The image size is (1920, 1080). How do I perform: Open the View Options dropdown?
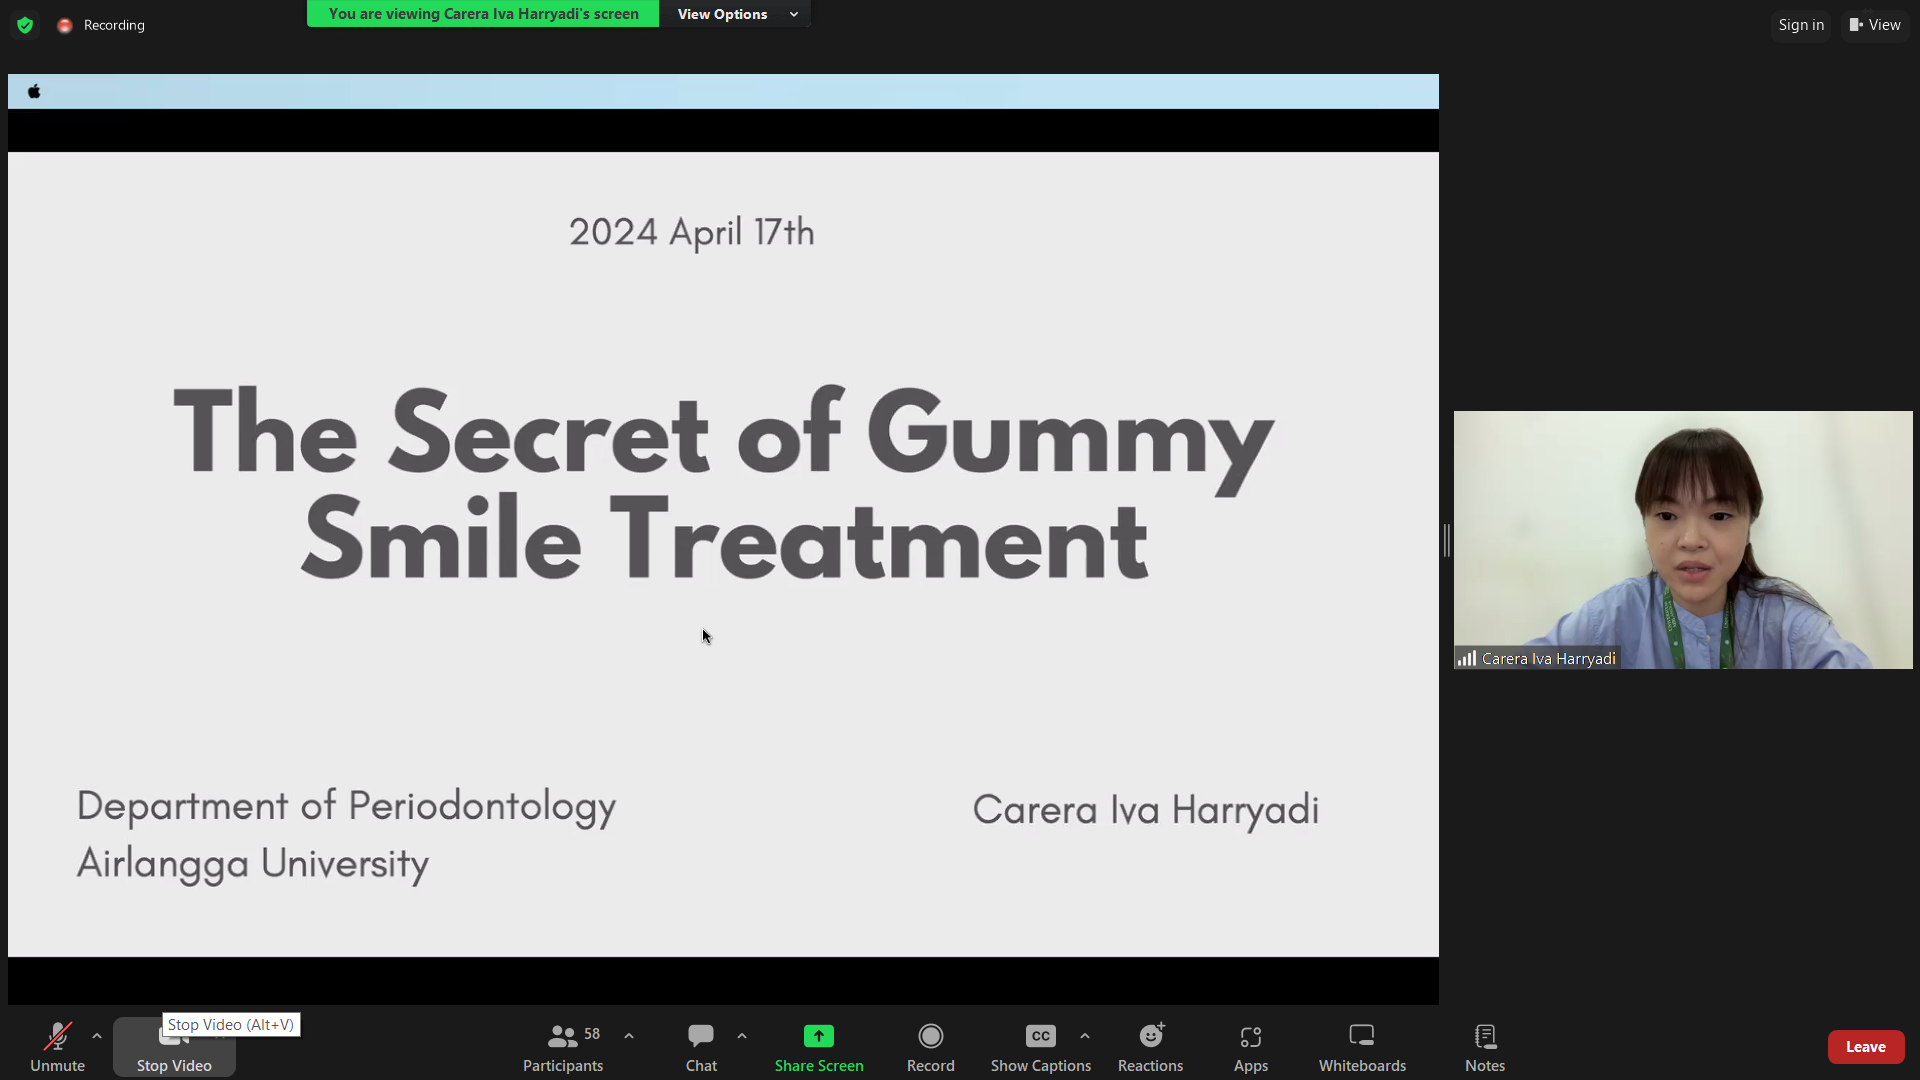click(736, 14)
